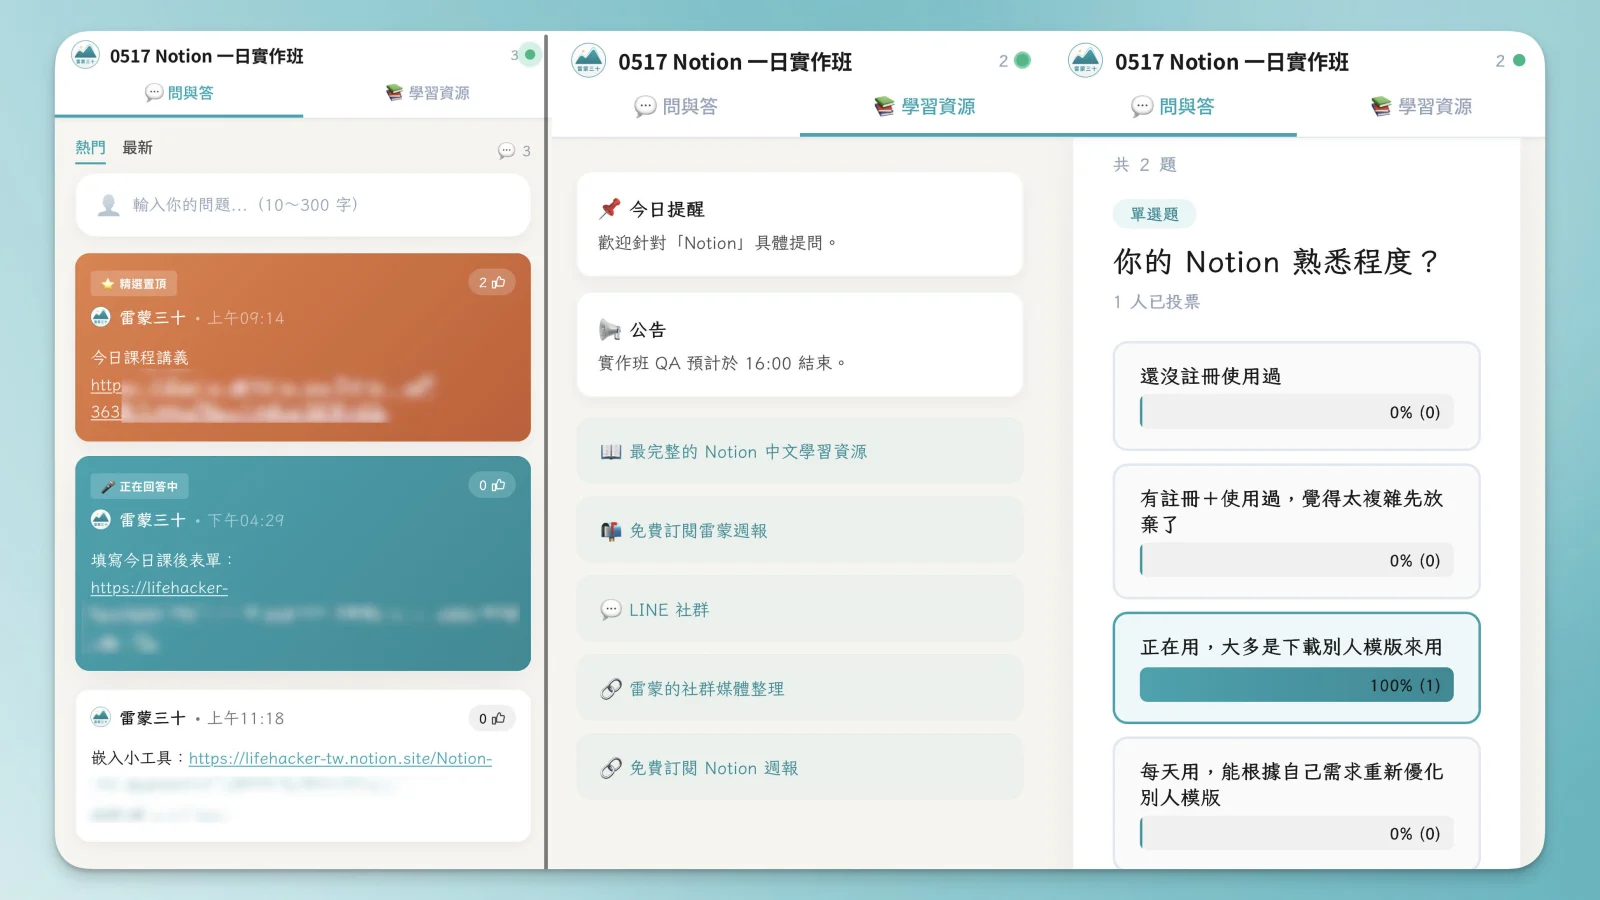Screen dimensions: 1600x900
Task: Click the 正在回答中 badge
Action: 140,486
